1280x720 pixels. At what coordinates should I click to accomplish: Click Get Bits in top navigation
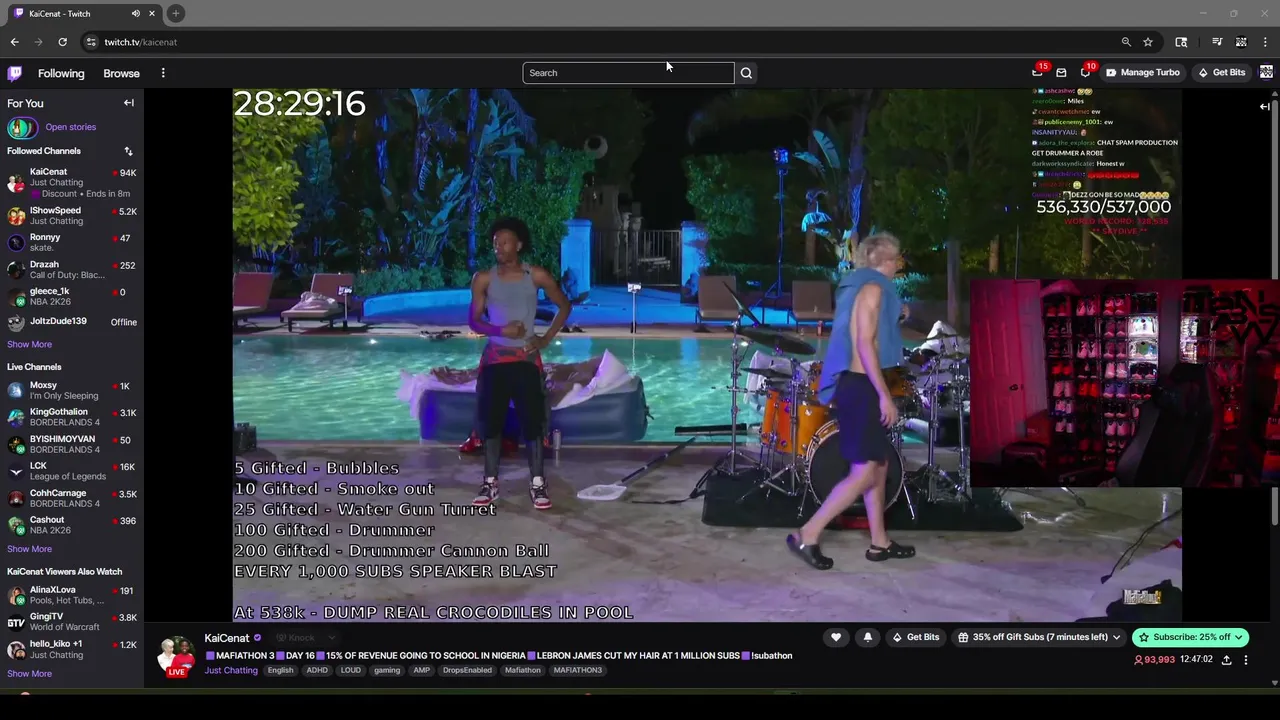(x=1222, y=72)
